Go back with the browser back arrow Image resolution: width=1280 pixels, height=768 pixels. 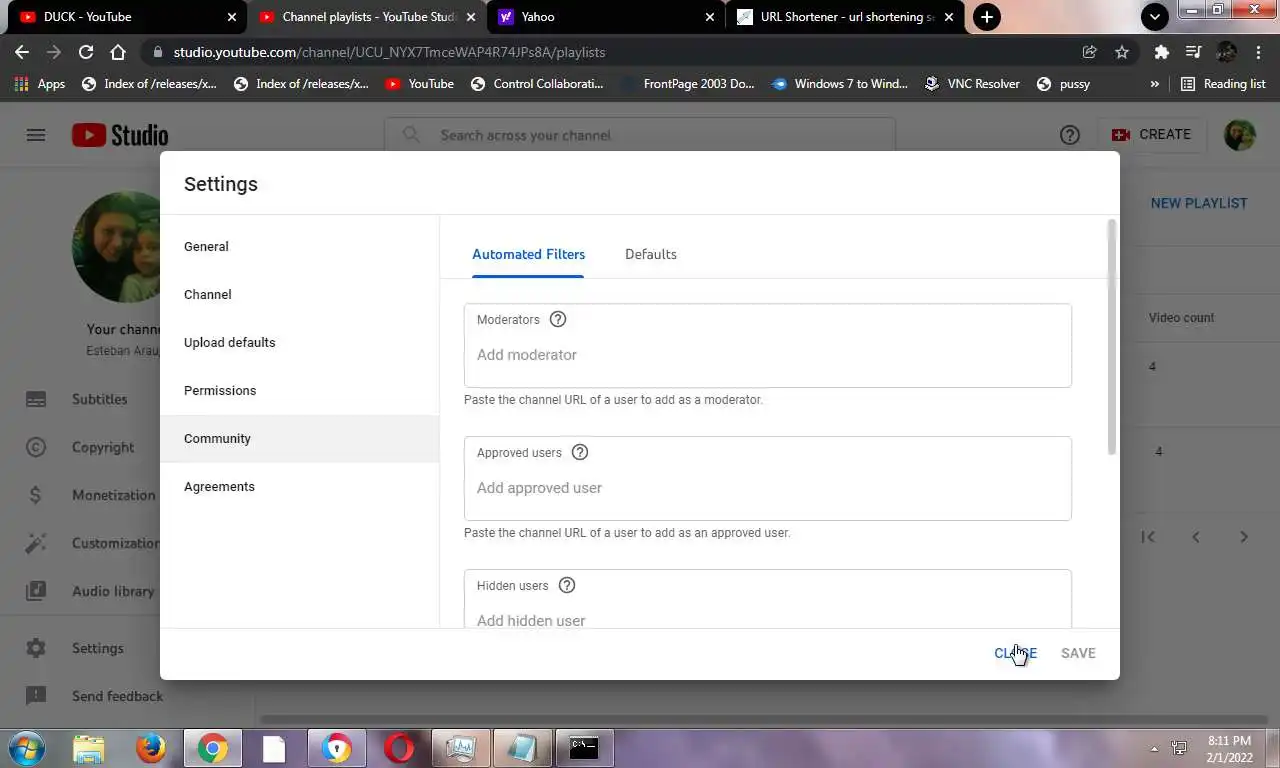pos(22,52)
